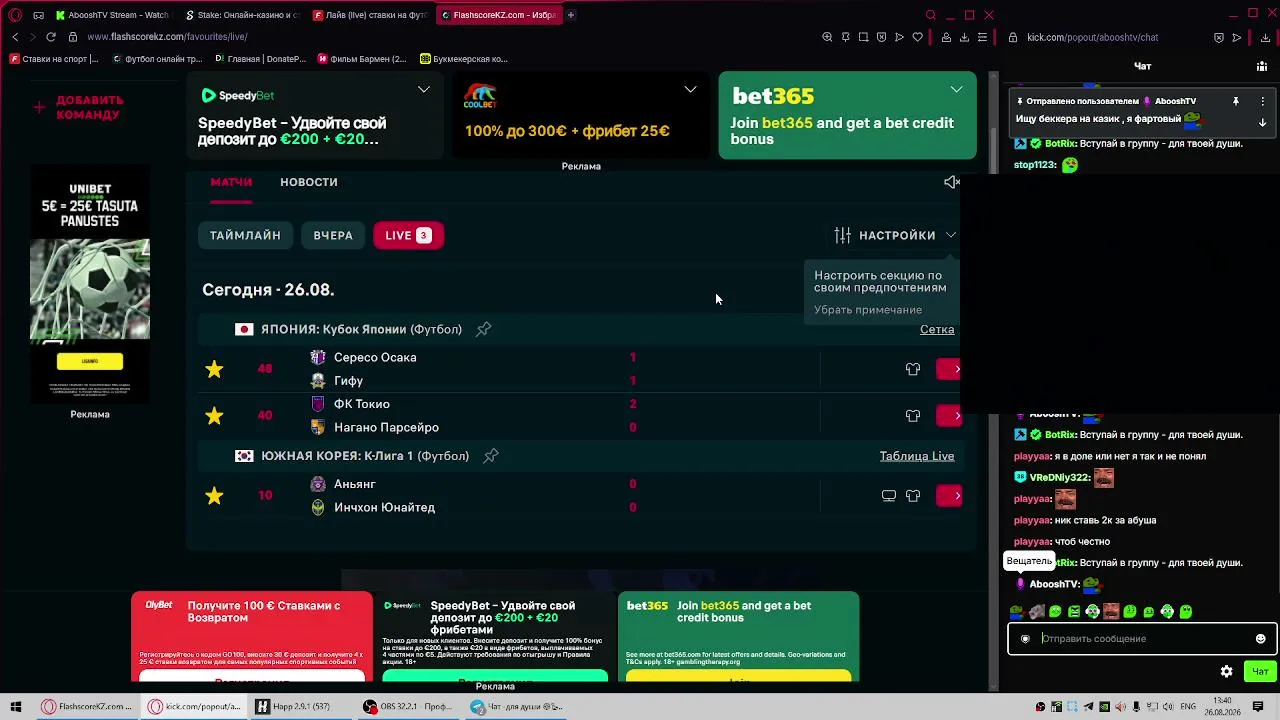Pin the South Korea K-League 1

pos(491,456)
